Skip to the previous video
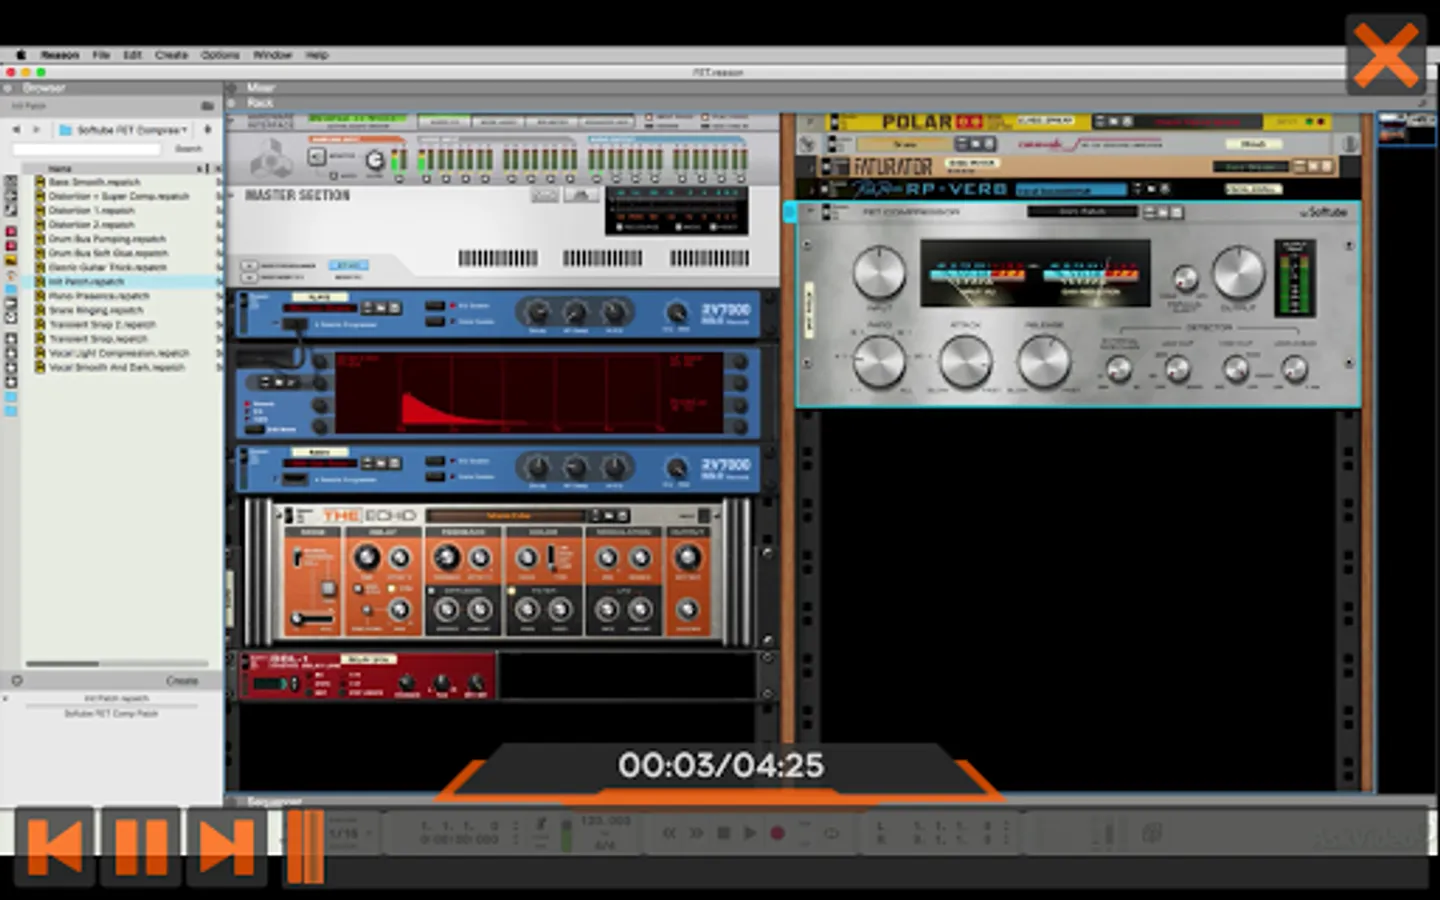This screenshot has height=900, width=1440. point(55,846)
